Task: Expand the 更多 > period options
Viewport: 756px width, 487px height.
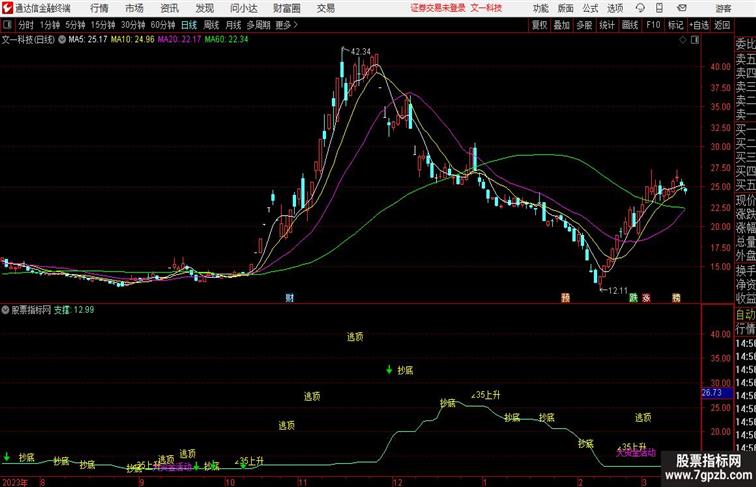Action: (x=287, y=25)
